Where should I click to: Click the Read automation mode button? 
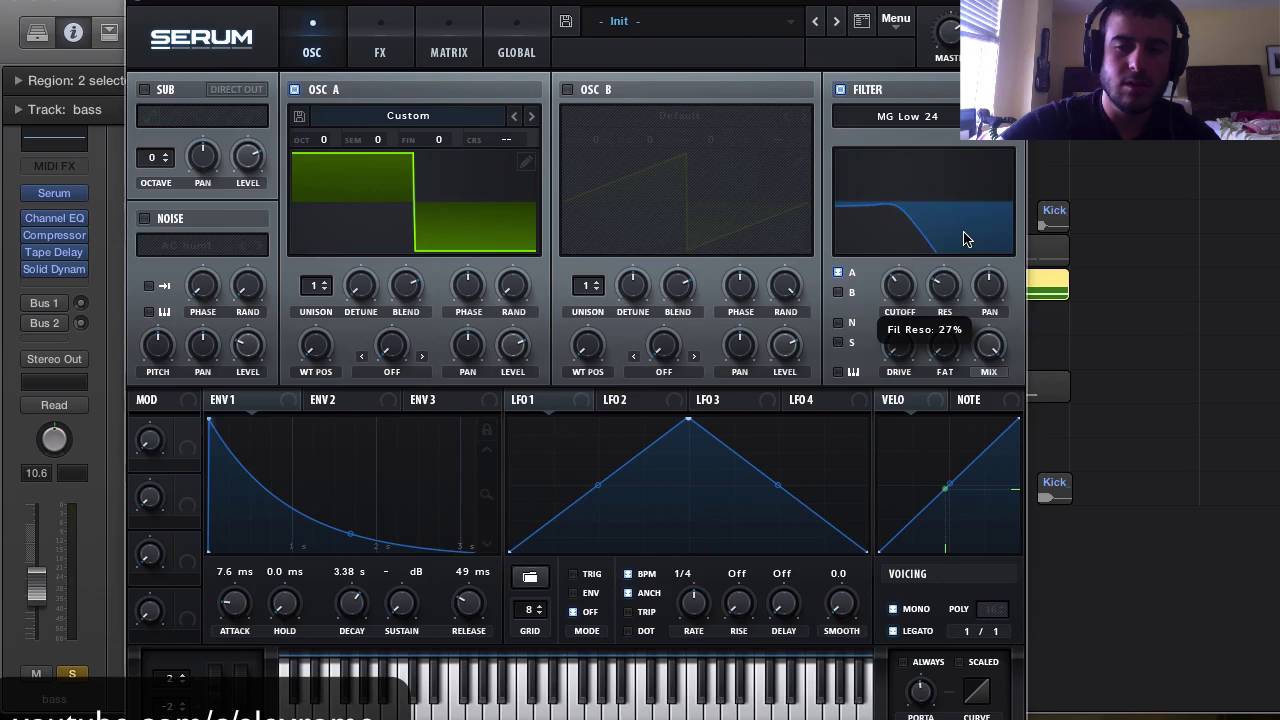click(x=55, y=405)
